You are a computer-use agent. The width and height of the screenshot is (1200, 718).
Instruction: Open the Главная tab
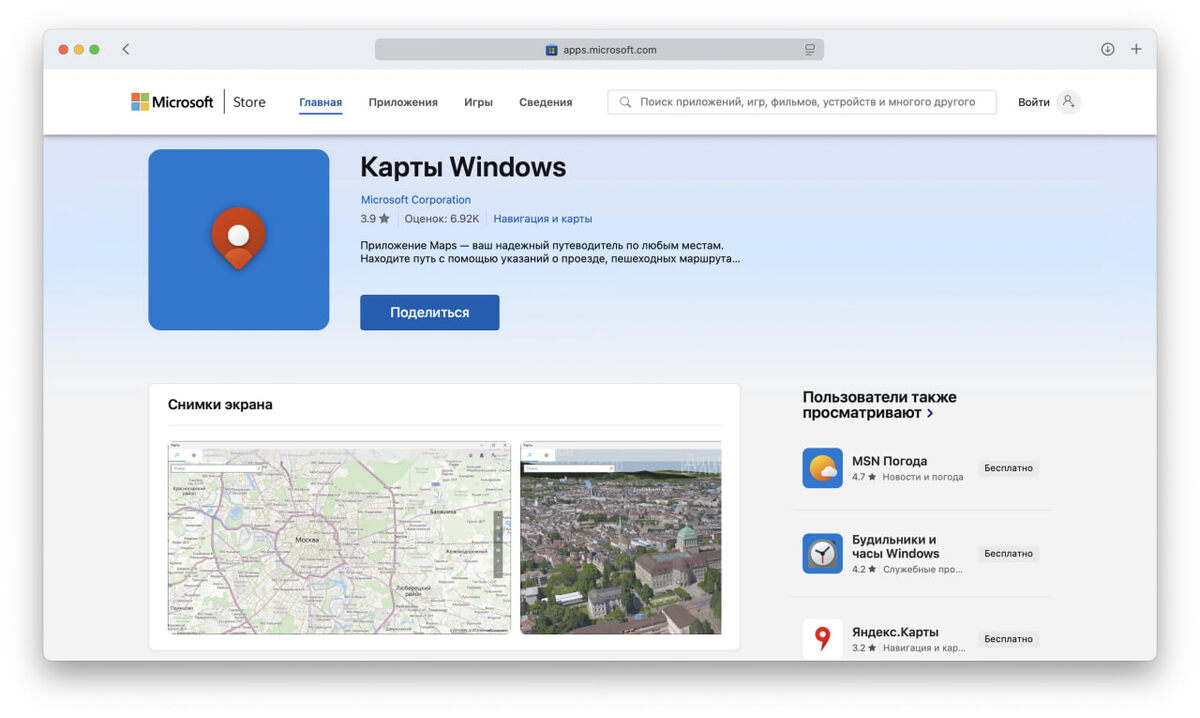(x=320, y=102)
